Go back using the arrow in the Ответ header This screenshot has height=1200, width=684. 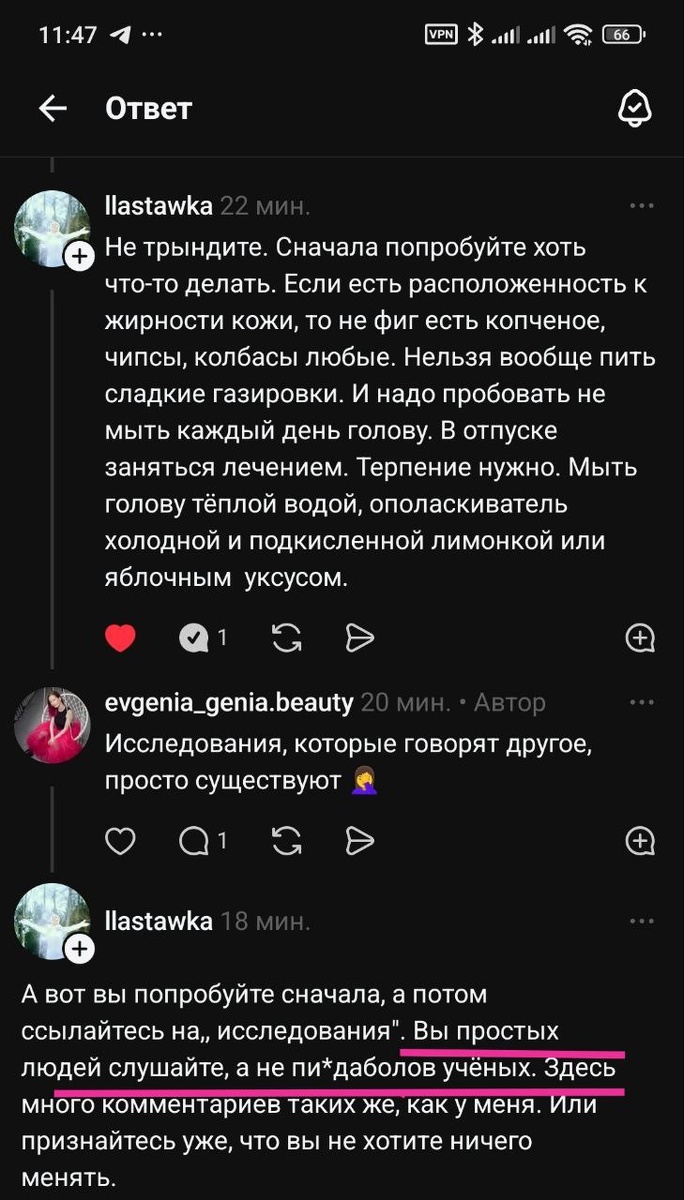pos(52,110)
